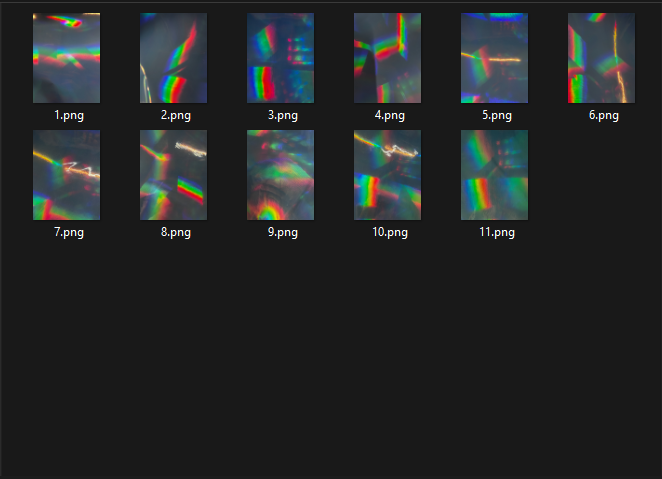The width and height of the screenshot is (662, 479).
Task: Click the file name label "6.png"
Action: pyautogui.click(x=604, y=115)
